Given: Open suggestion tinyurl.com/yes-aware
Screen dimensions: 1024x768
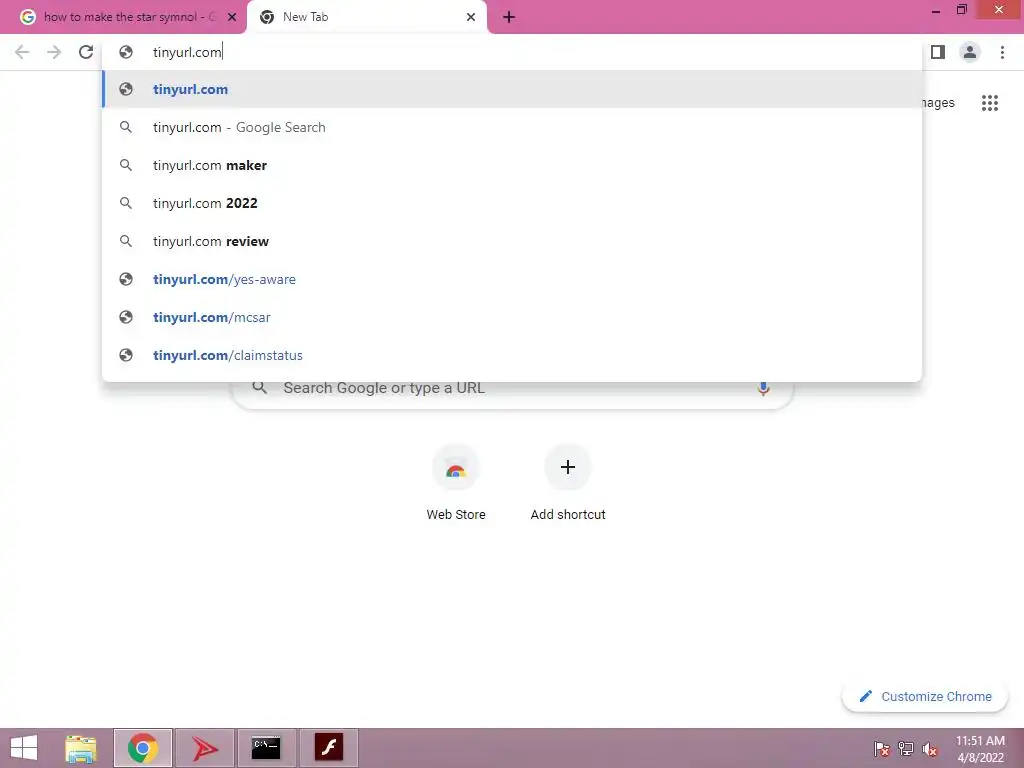Looking at the screenshot, I should pos(512,279).
